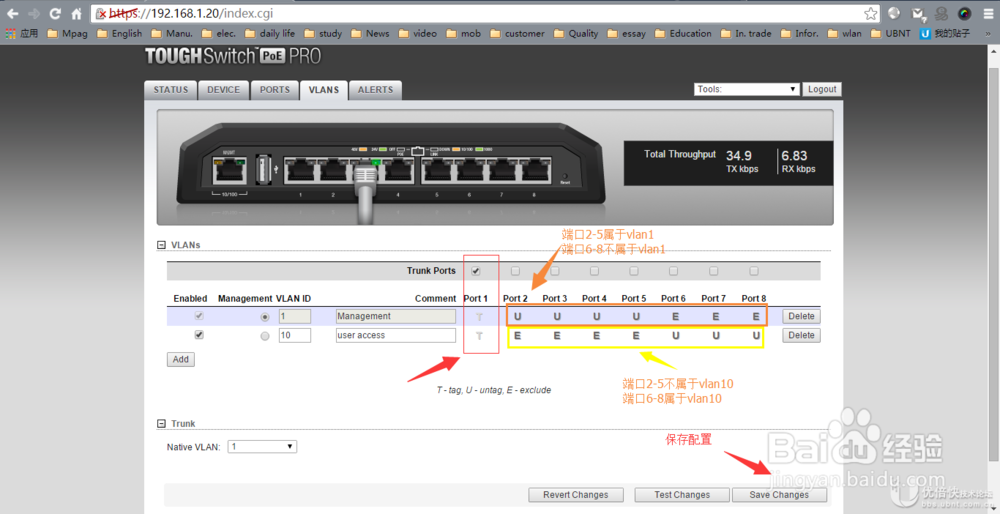
Task: Show more bookmarks with the chevron
Action: point(989,33)
